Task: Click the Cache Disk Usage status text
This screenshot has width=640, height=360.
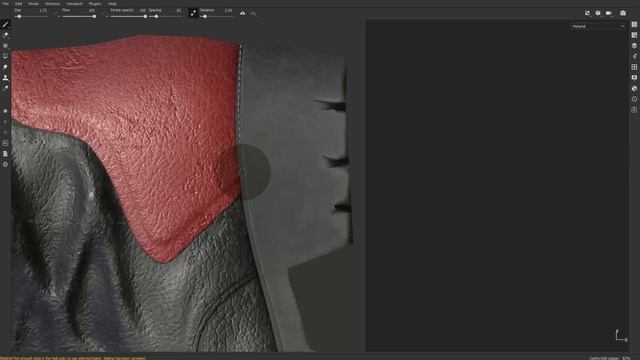Action: (x=610, y=358)
